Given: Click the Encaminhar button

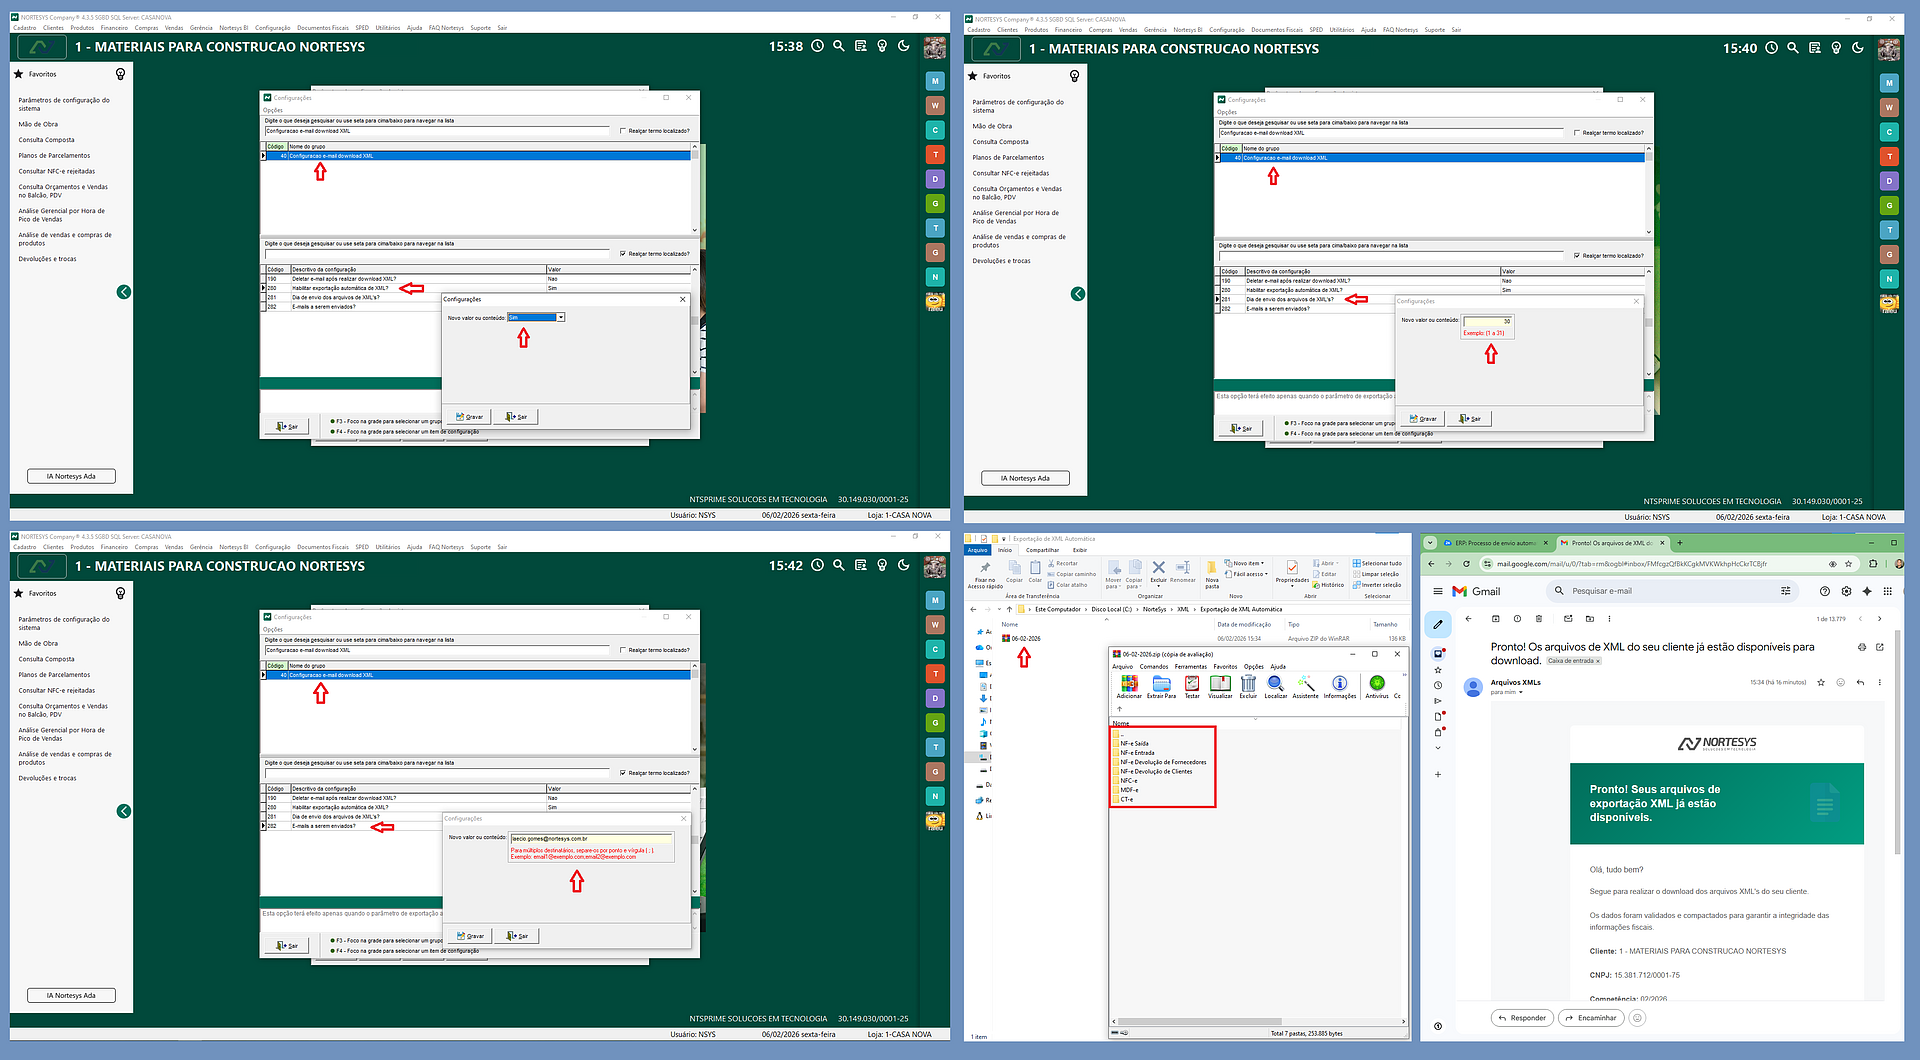Looking at the screenshot, I should click(1590, 1018).
